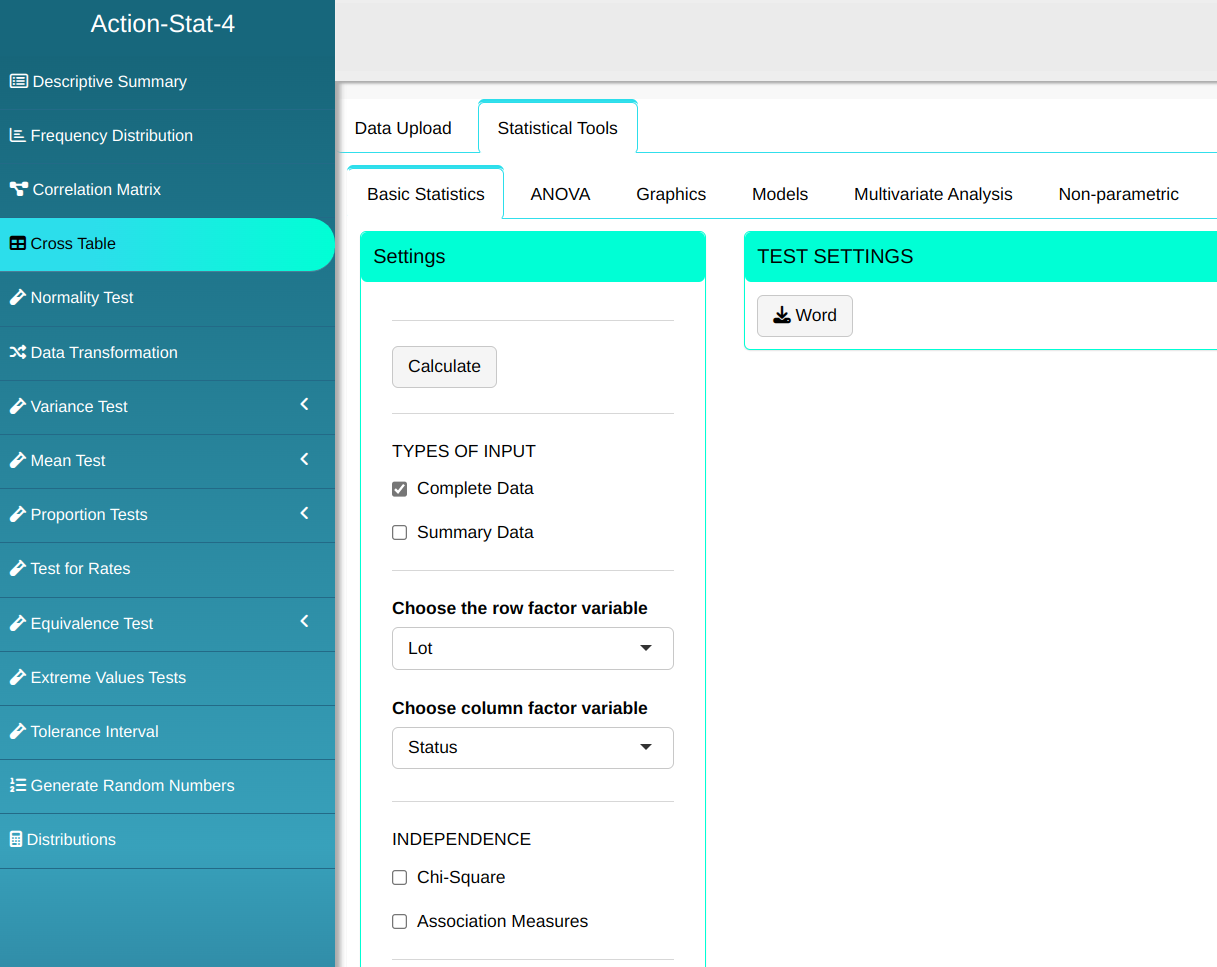Open the row factor variable dropdown
This screenshot has width=1217, height=967.
click(x=532, y=648)
